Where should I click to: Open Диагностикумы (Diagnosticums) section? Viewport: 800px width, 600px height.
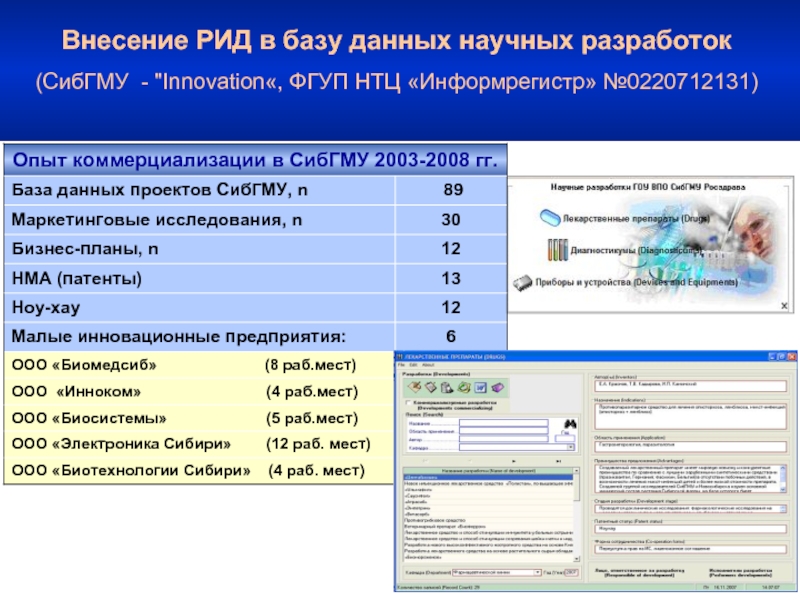tap(636, 250)
